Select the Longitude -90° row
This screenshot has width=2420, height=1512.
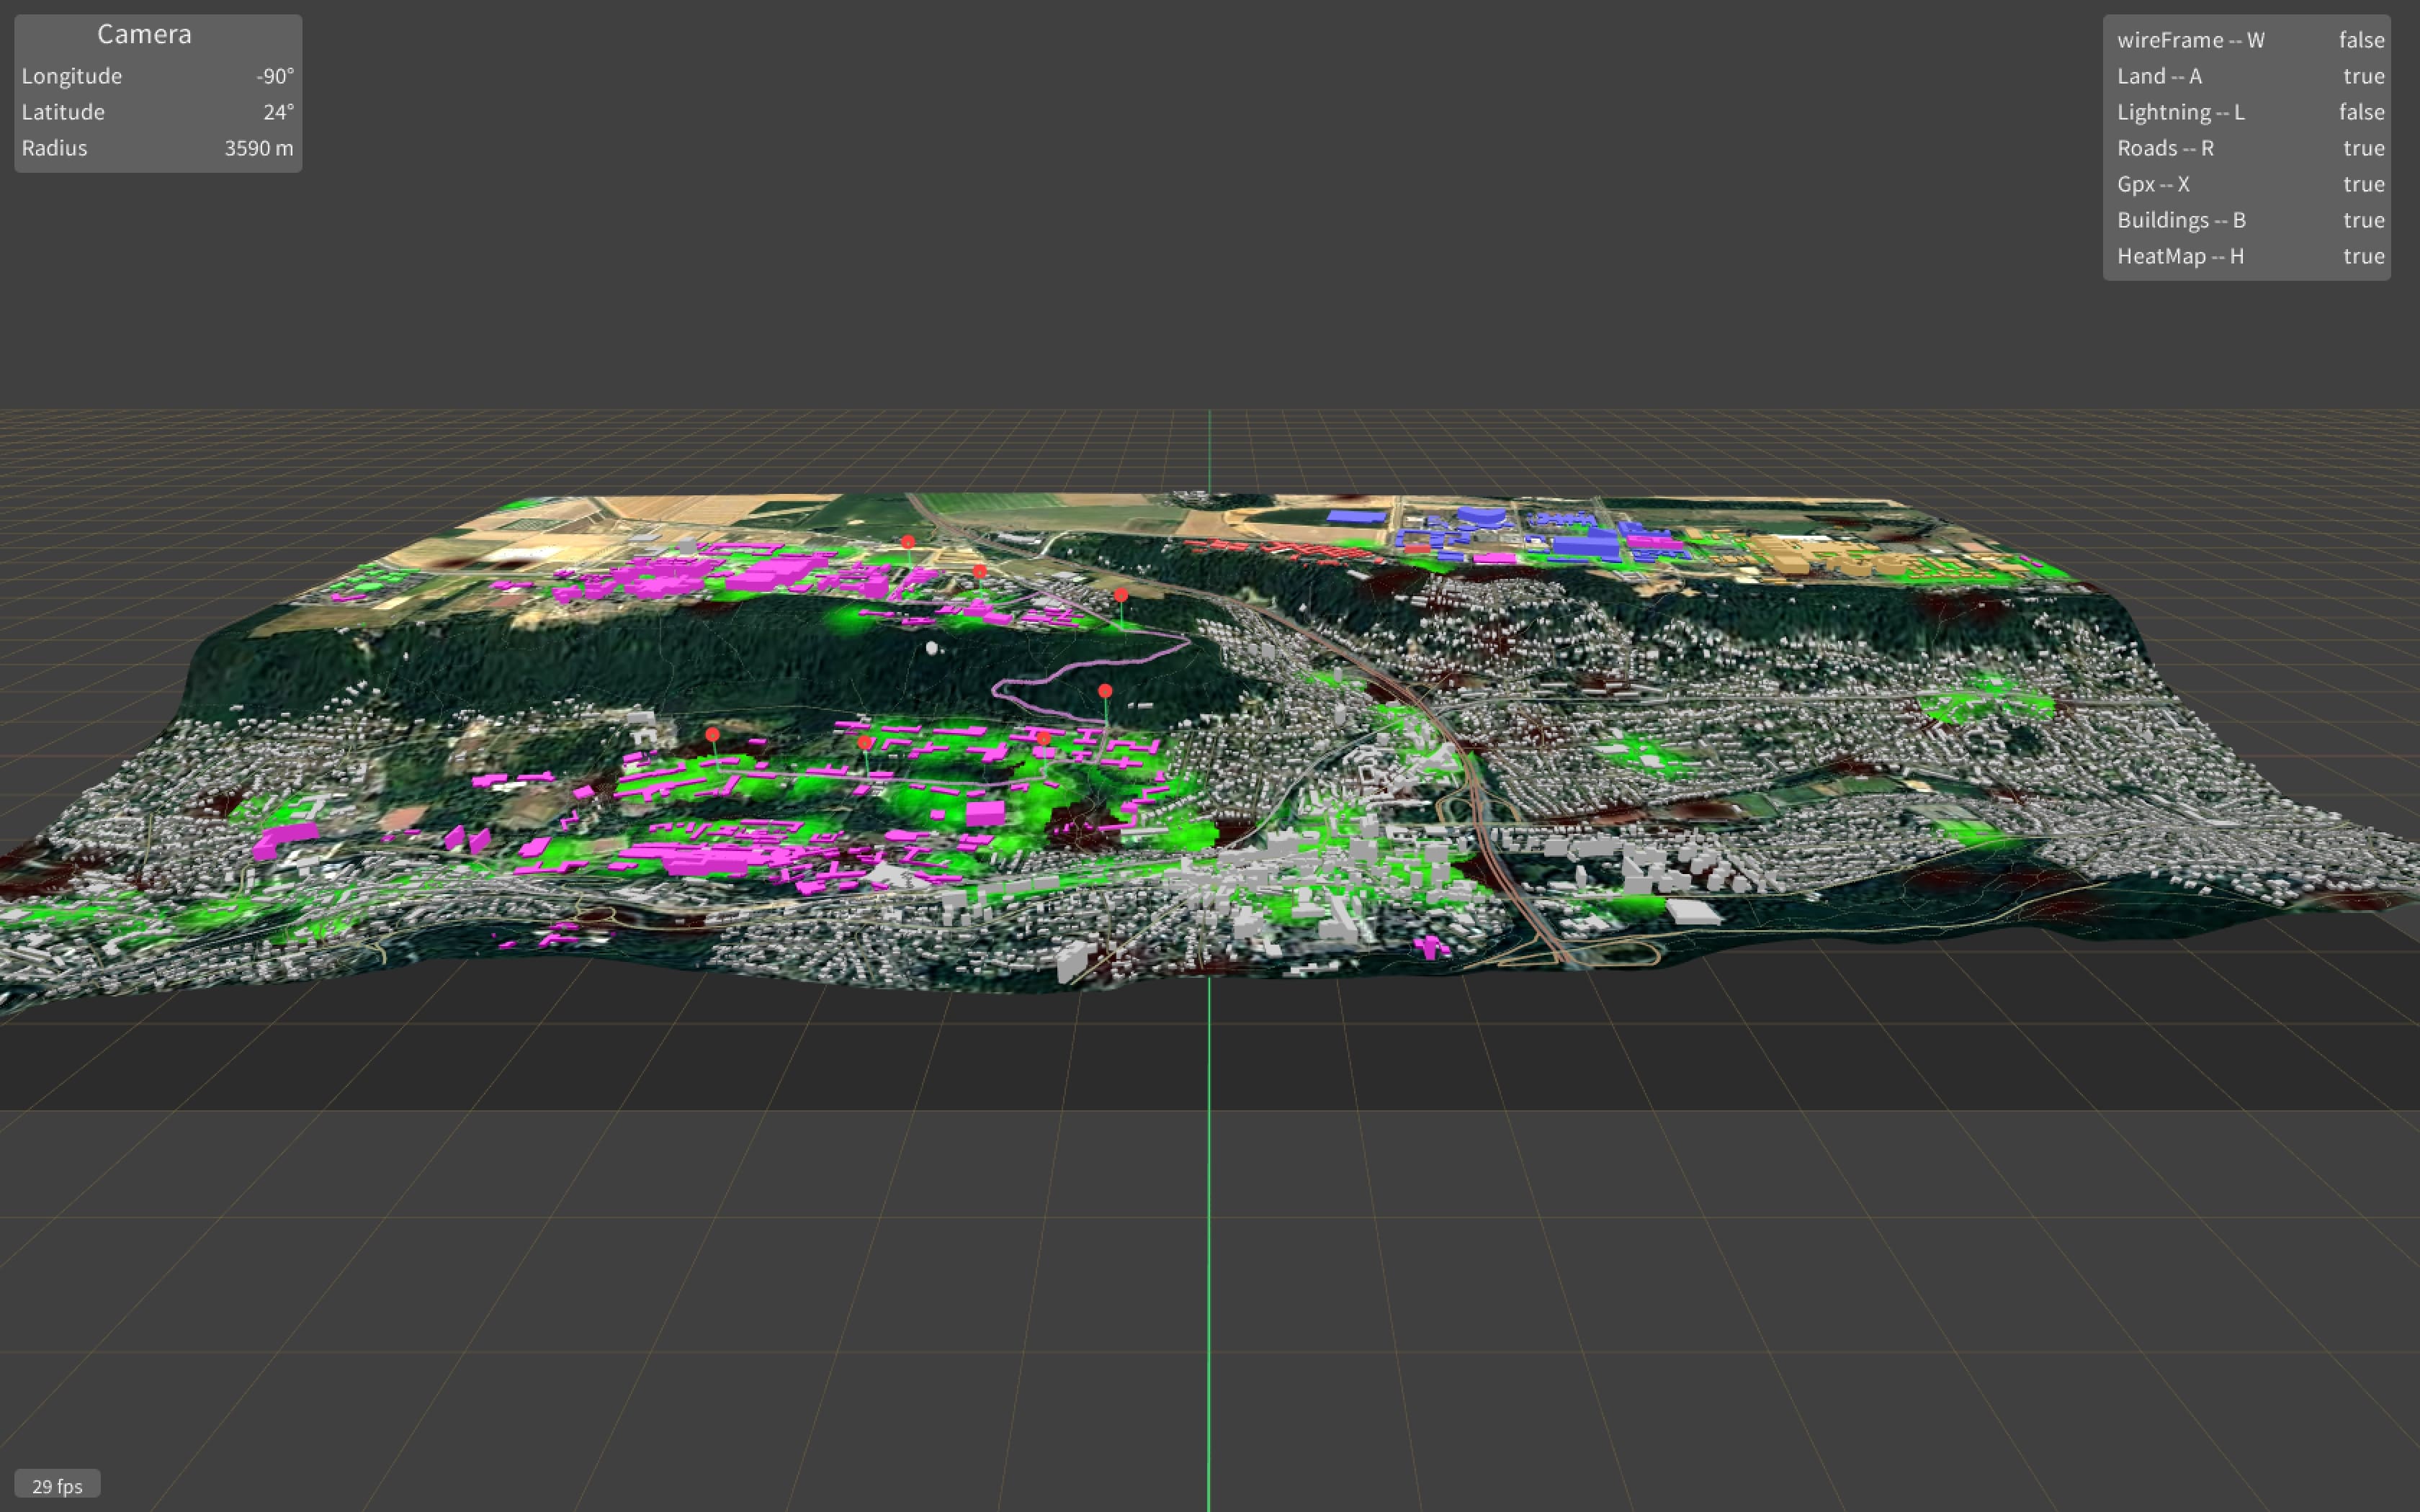tap(158, 76)
